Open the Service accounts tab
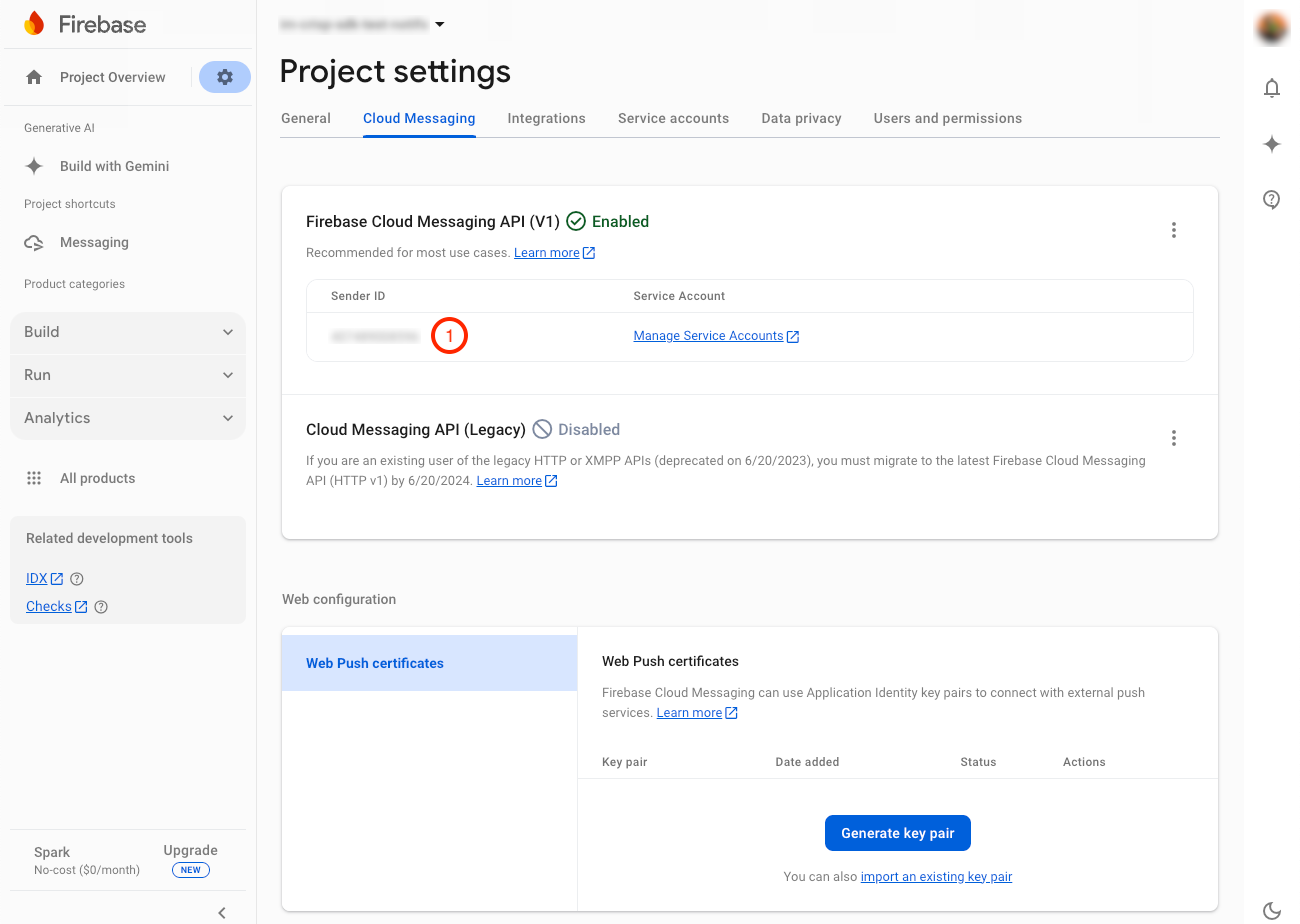The height and width of the screenshot is (924, 1300). pyautogui.click(x=673, y=118)
